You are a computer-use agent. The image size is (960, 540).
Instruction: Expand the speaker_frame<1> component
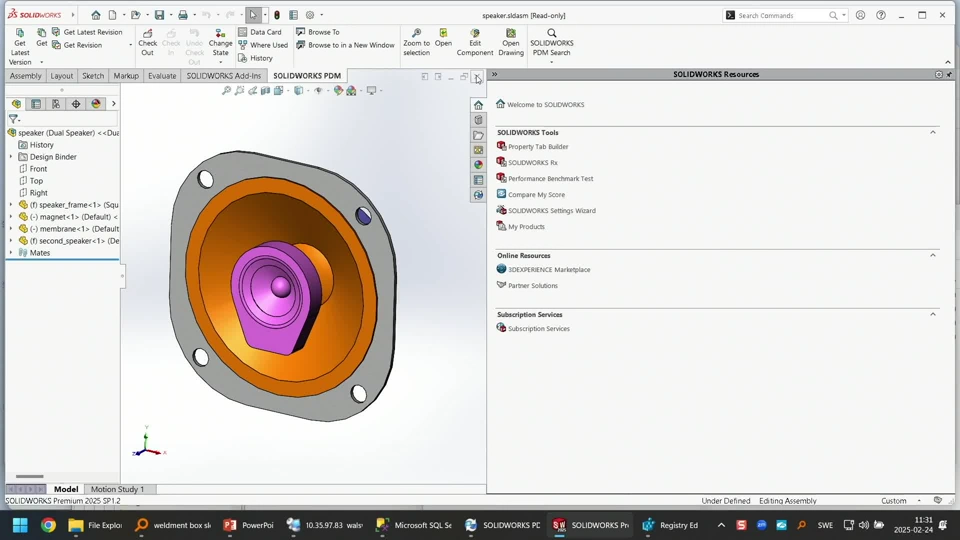tap(10, 204)
